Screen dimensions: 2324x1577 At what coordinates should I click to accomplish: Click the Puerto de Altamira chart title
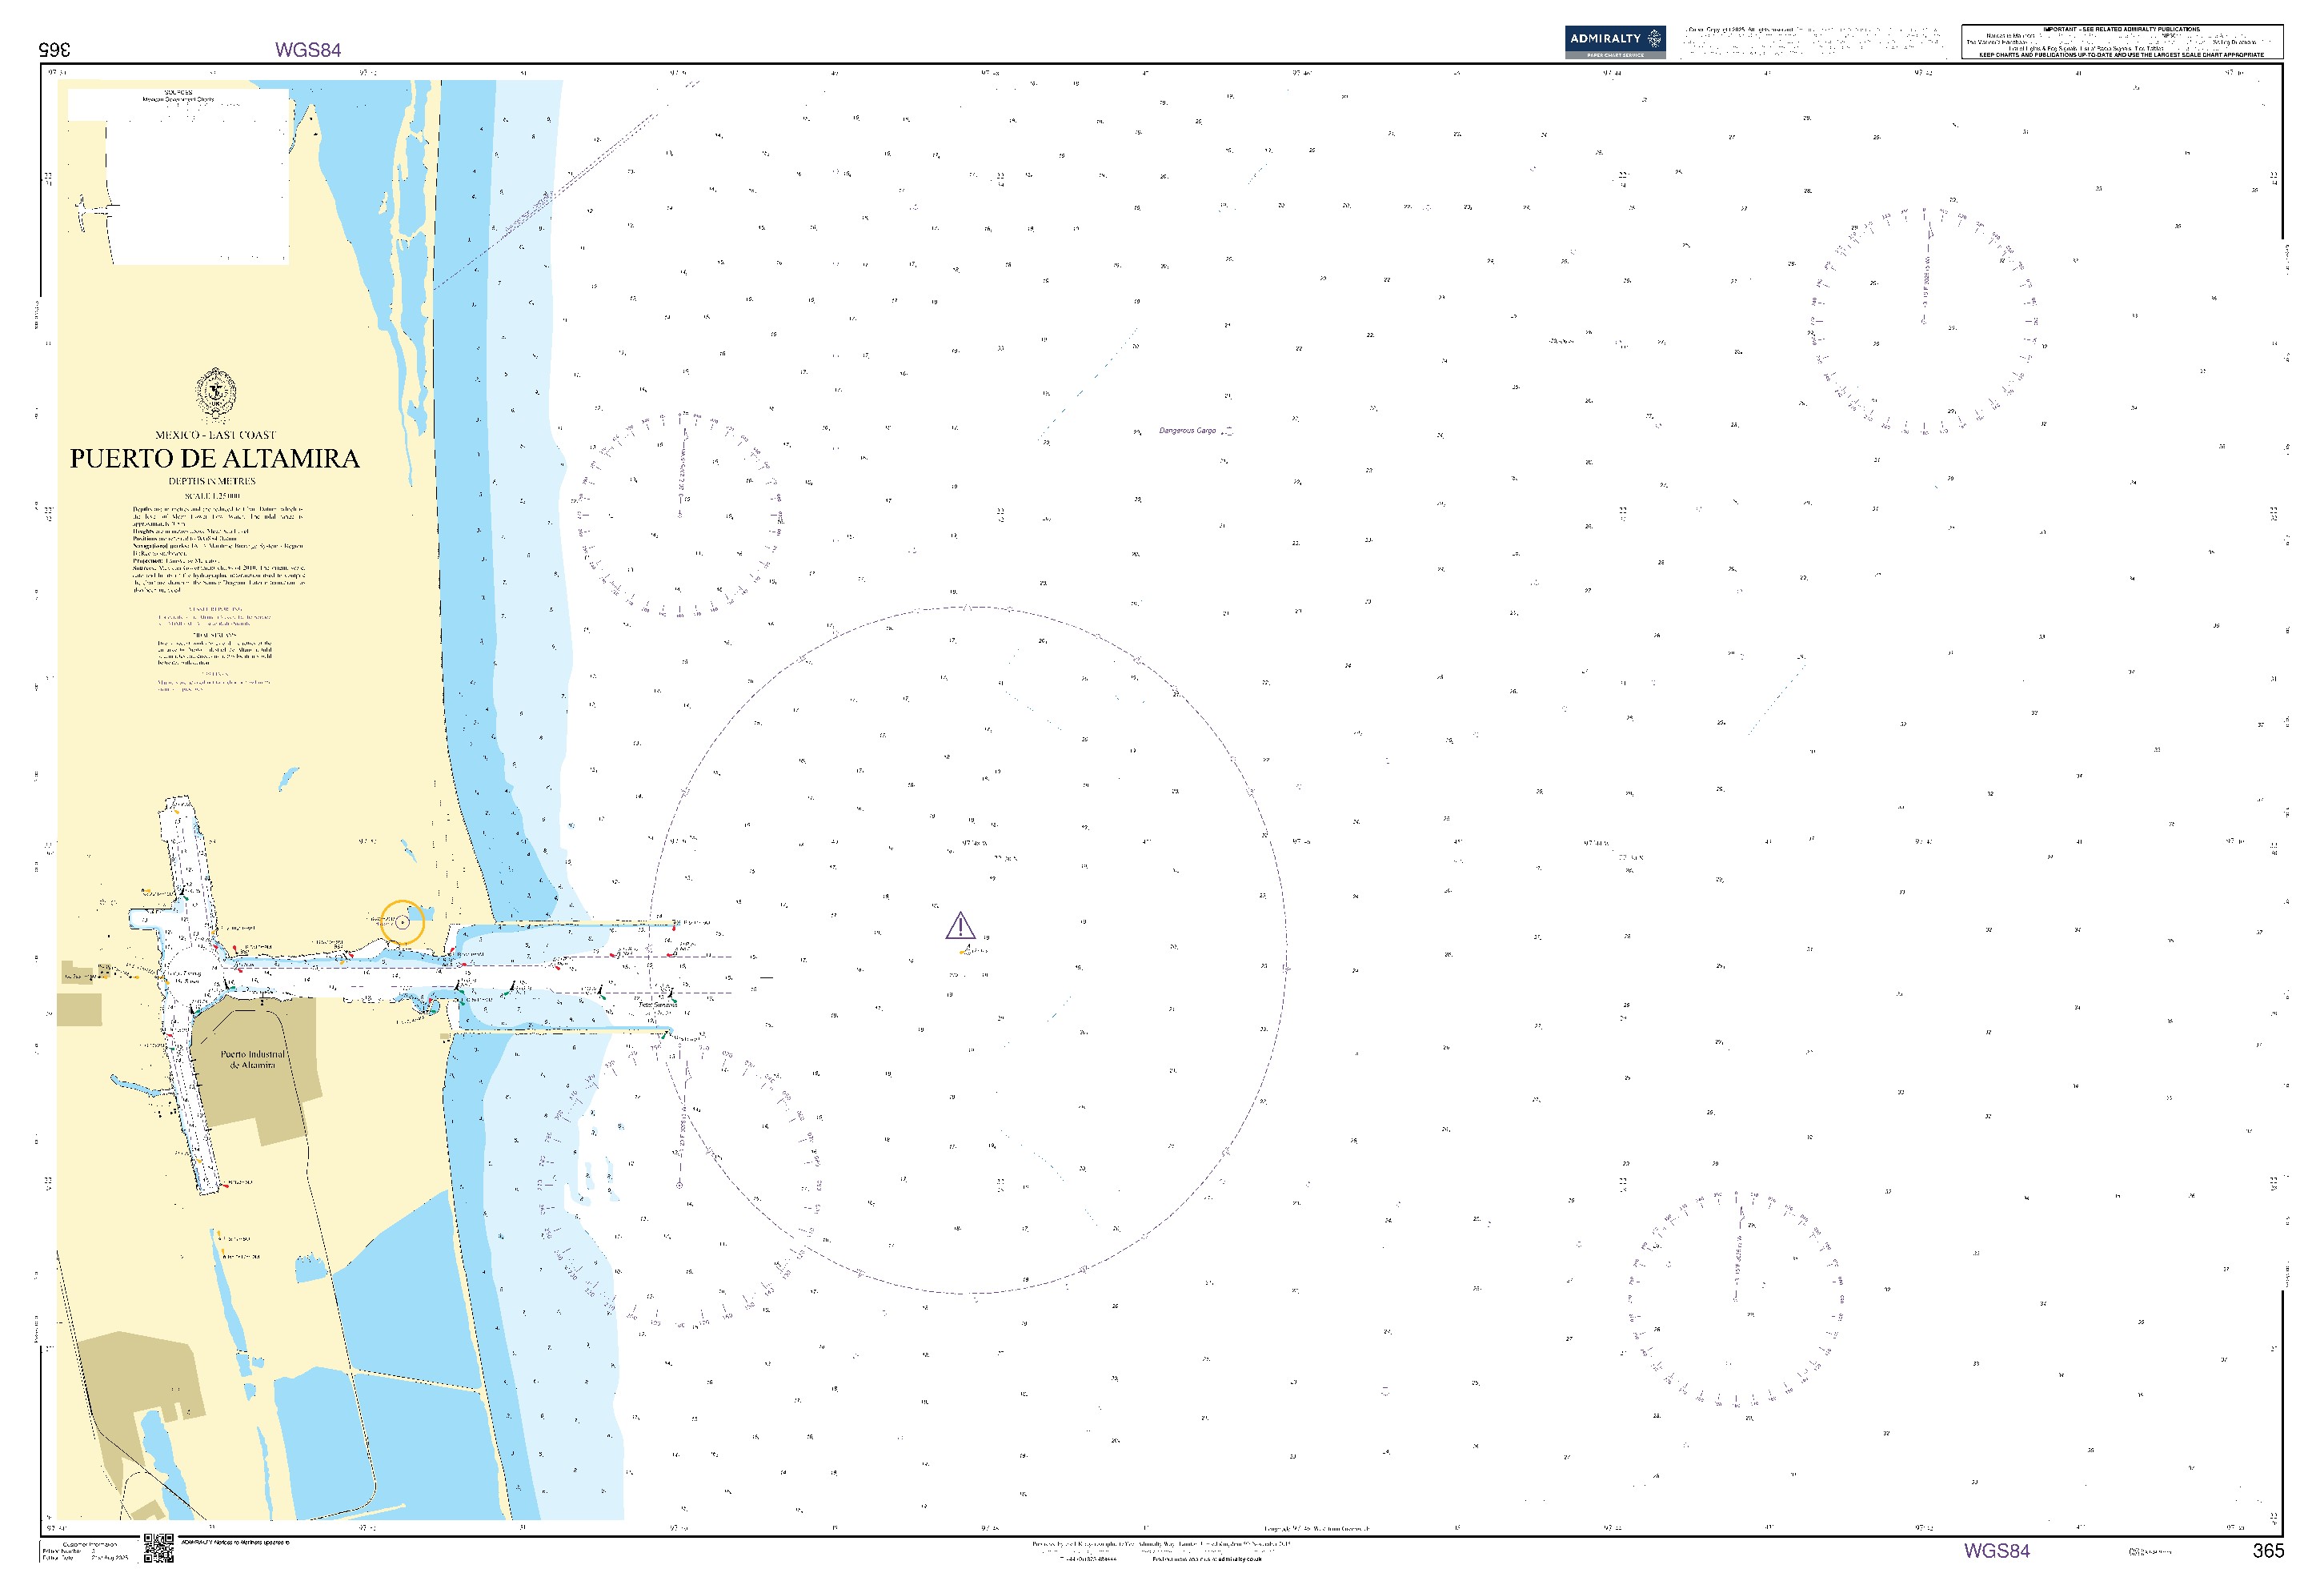[215, 459]
